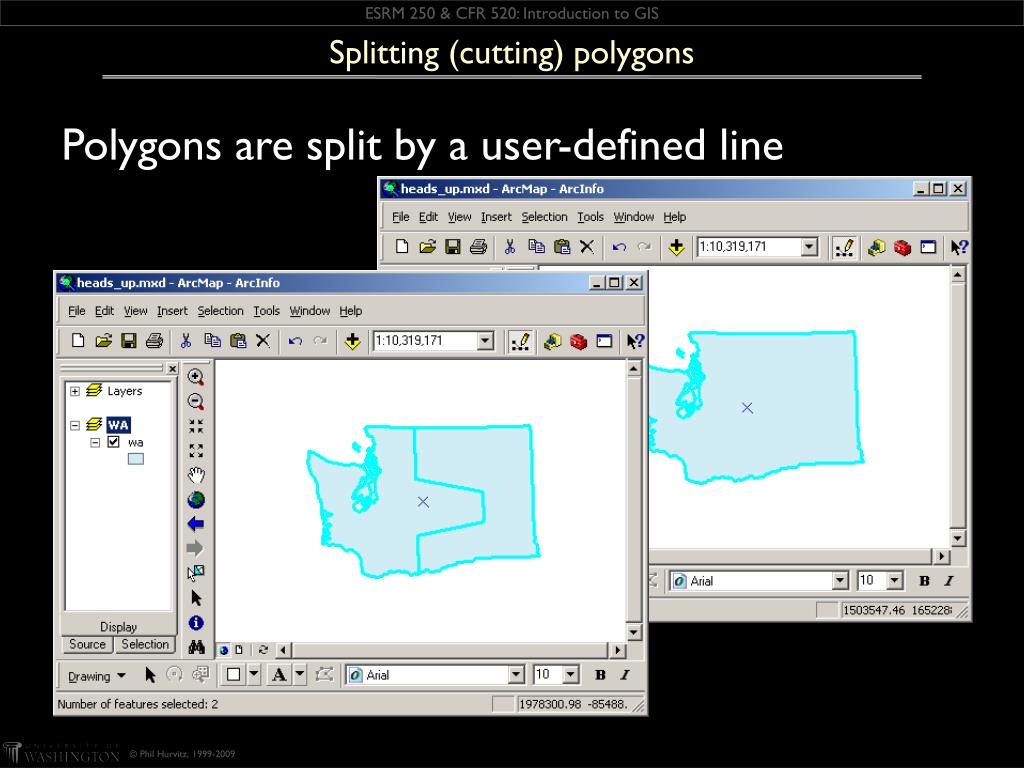Select the WA data frame label
The image size is (1024, 768).
pos(118,425)
